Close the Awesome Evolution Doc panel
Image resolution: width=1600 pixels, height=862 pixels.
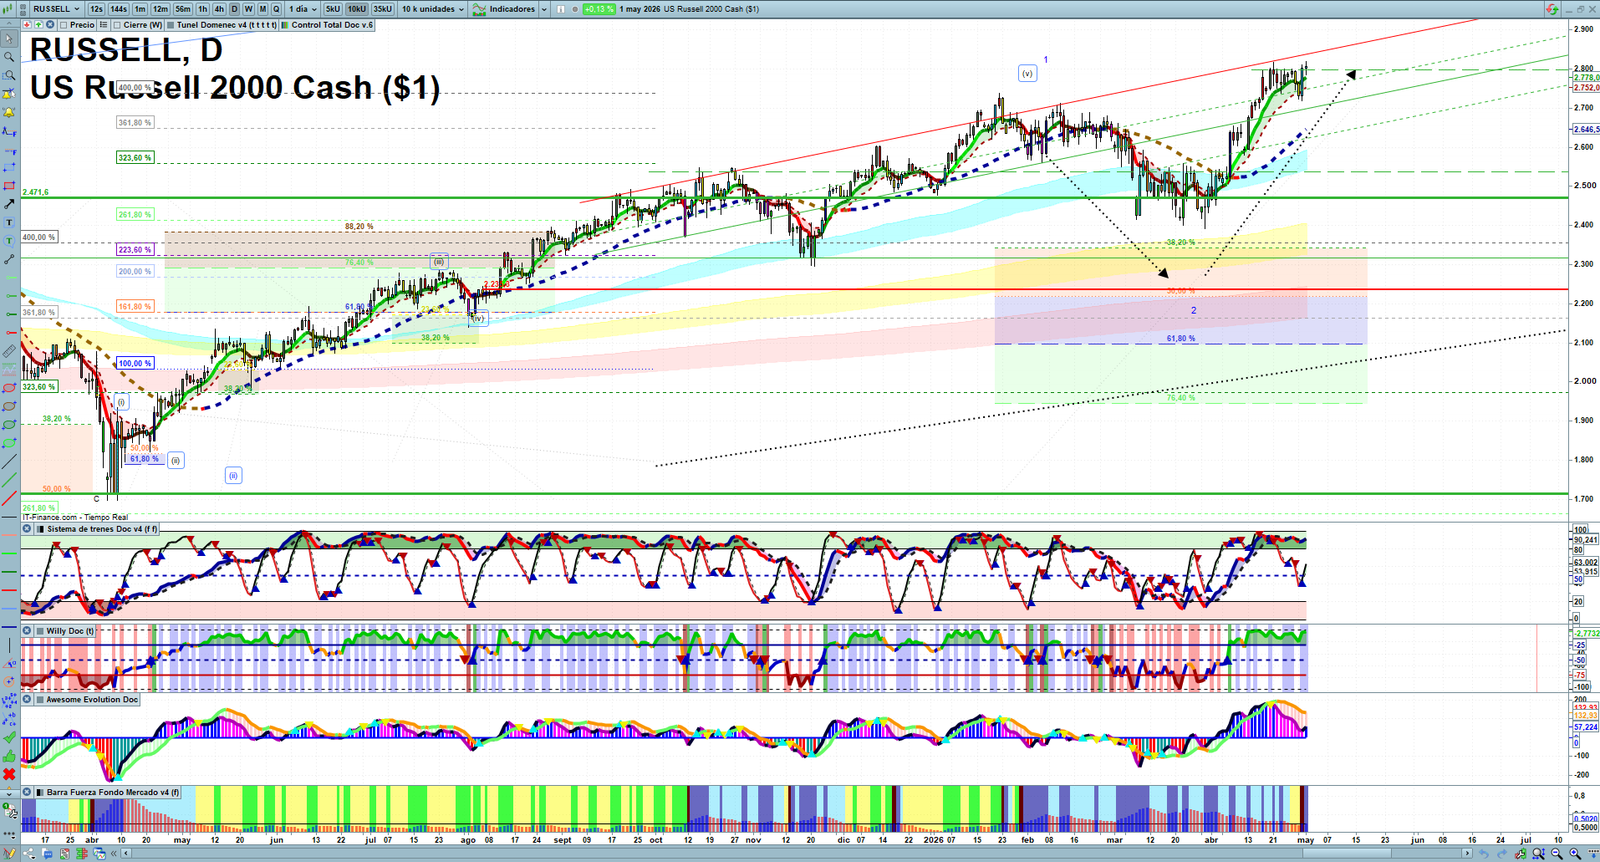point(27,699)
